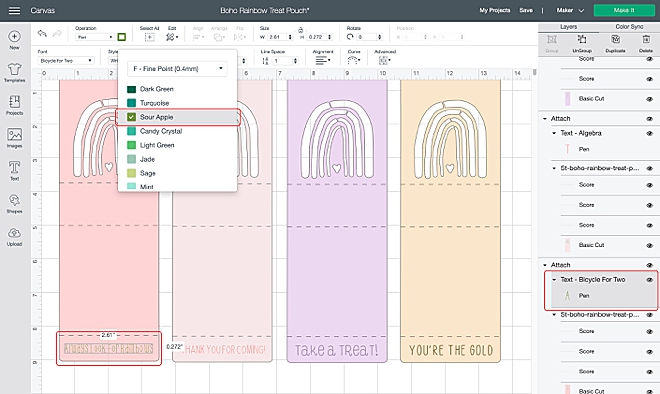660x394 pixels.
Task: Click the Delete layer icon
Action: click(x=646, y=40)
